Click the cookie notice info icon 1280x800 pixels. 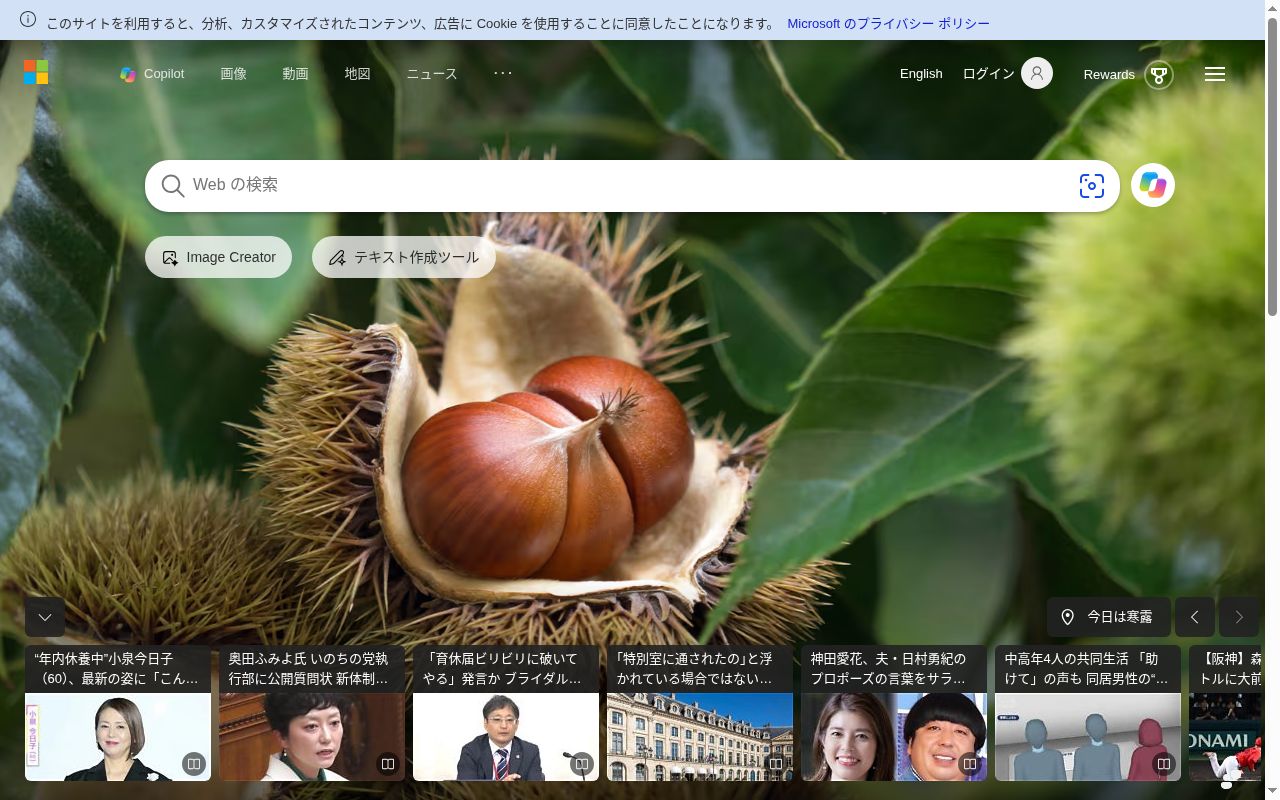point(28,20)
